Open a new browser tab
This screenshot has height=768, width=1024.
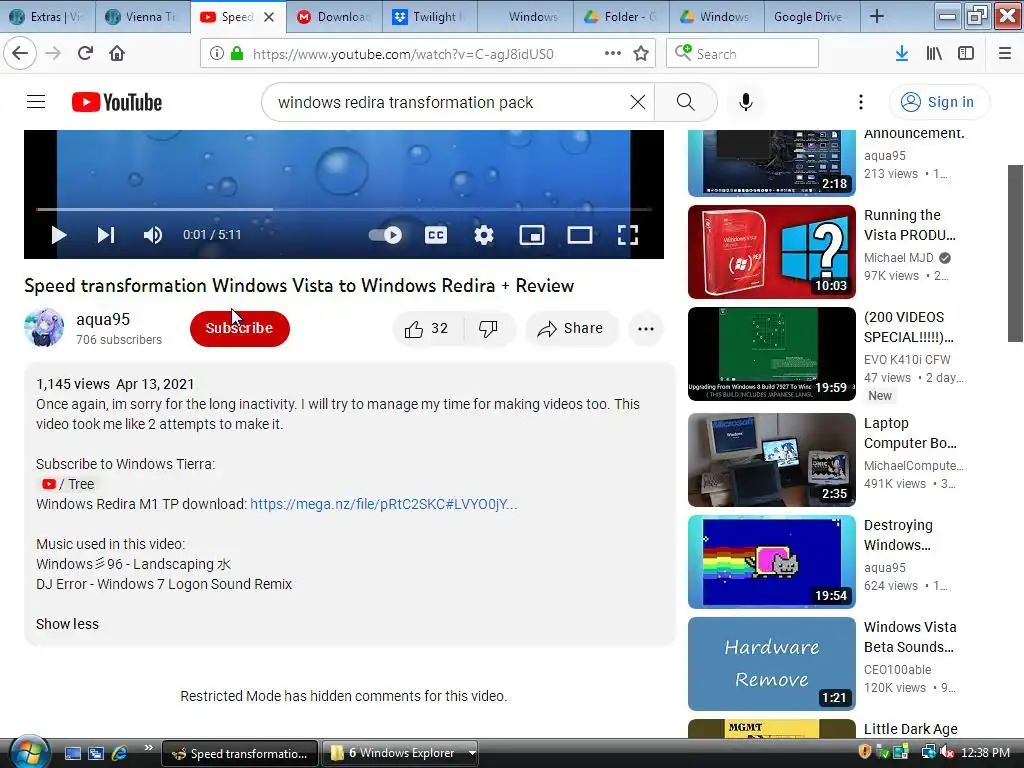tap(877, 16)
